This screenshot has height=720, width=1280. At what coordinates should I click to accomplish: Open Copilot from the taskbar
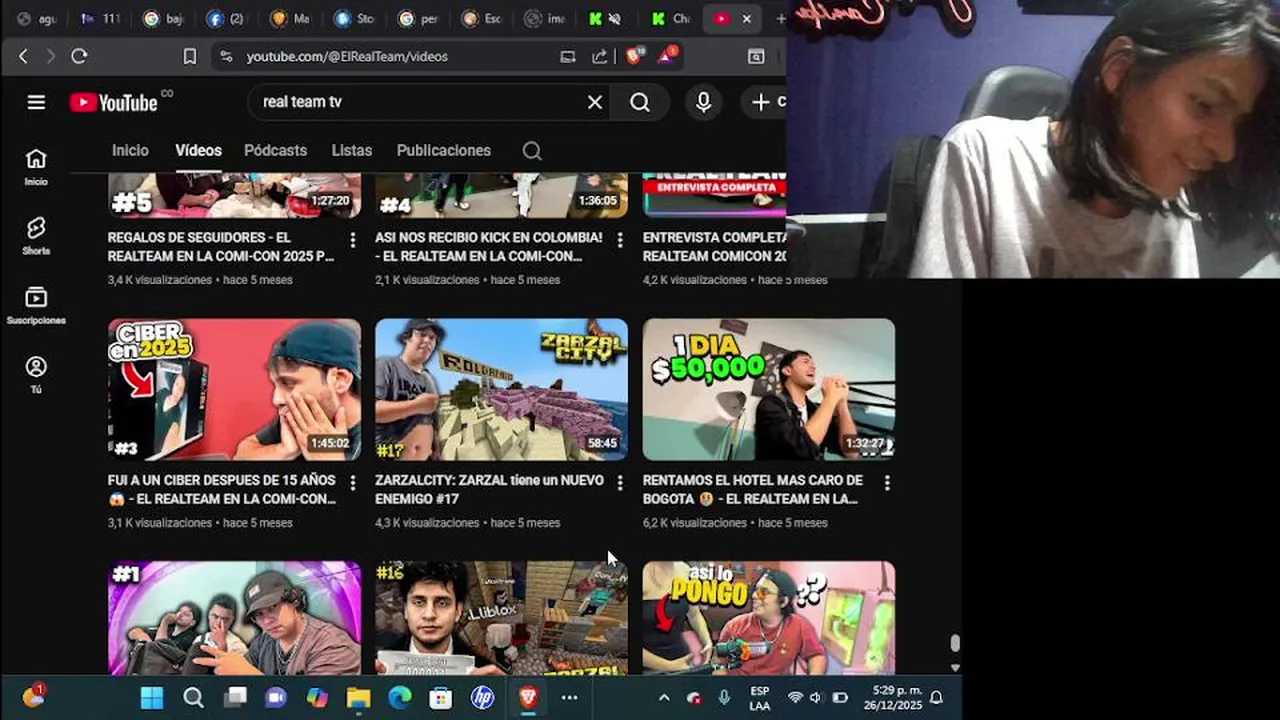[x=317, y=697]
